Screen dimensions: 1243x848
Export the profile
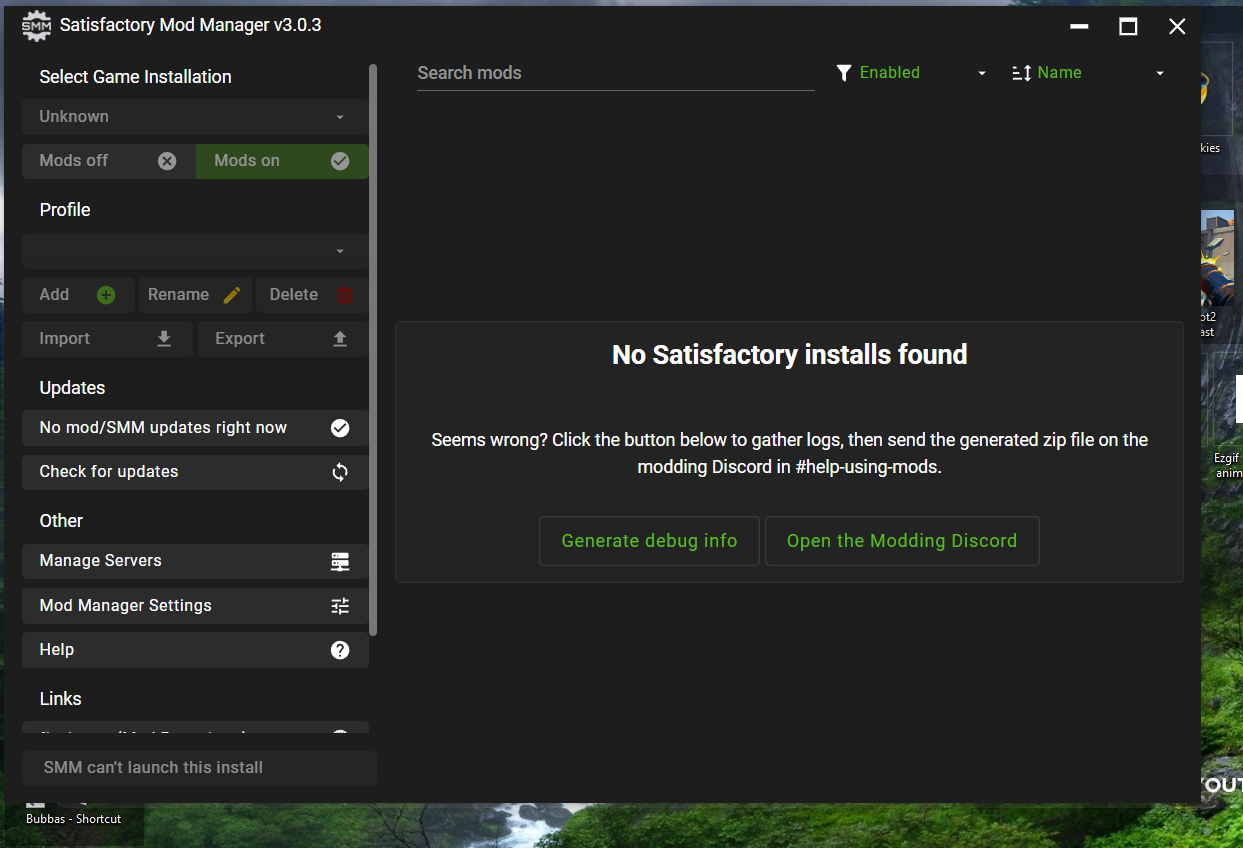click(x=283, y=339)
